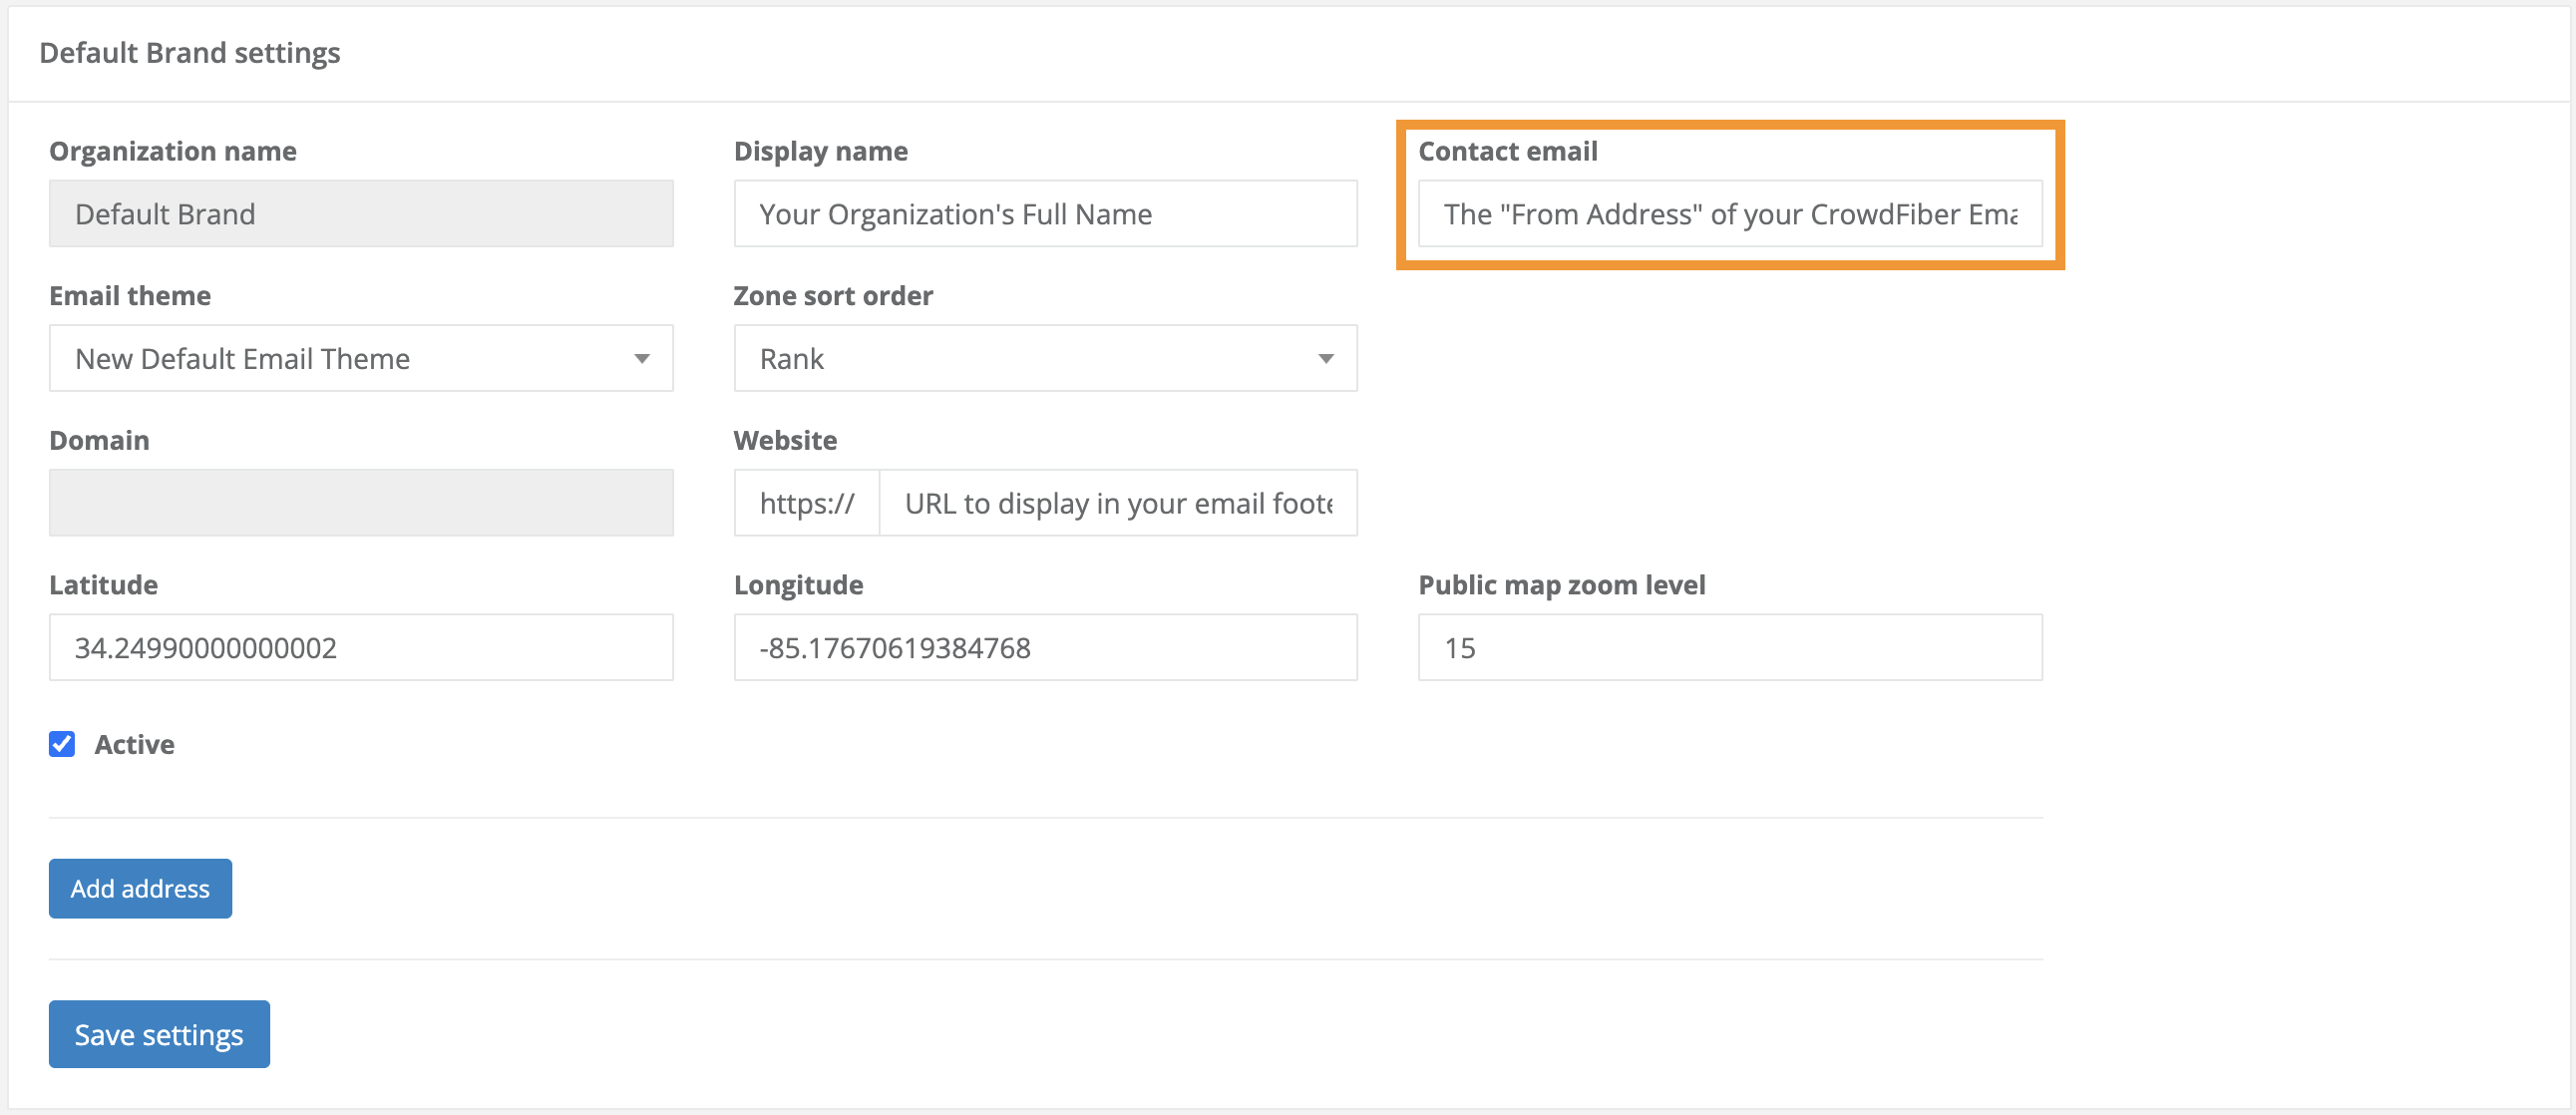Click into the Display name field
Screen dimensions: 2576x1115
(1045, 214)
